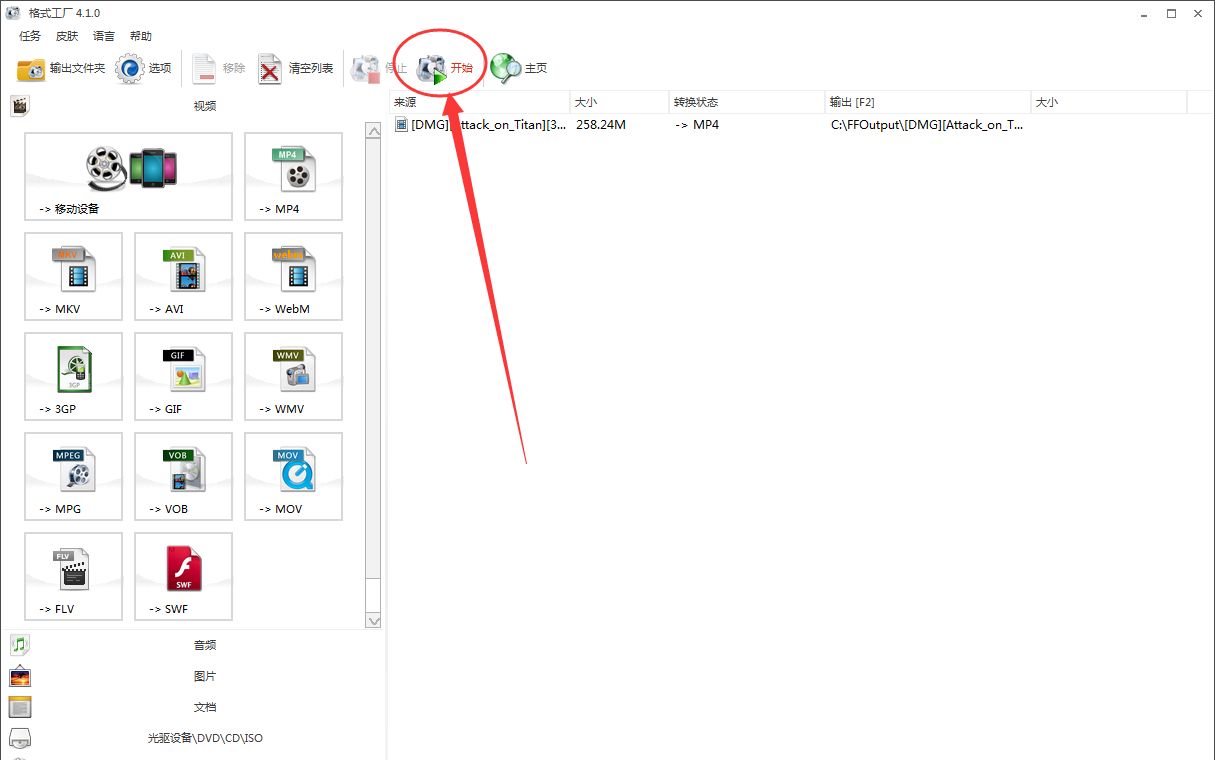This screenshot has height=760, width=1215.
Task: Click the 开始 (Start) conversion button
Action: pyautogui.click(x=445, y=68)
